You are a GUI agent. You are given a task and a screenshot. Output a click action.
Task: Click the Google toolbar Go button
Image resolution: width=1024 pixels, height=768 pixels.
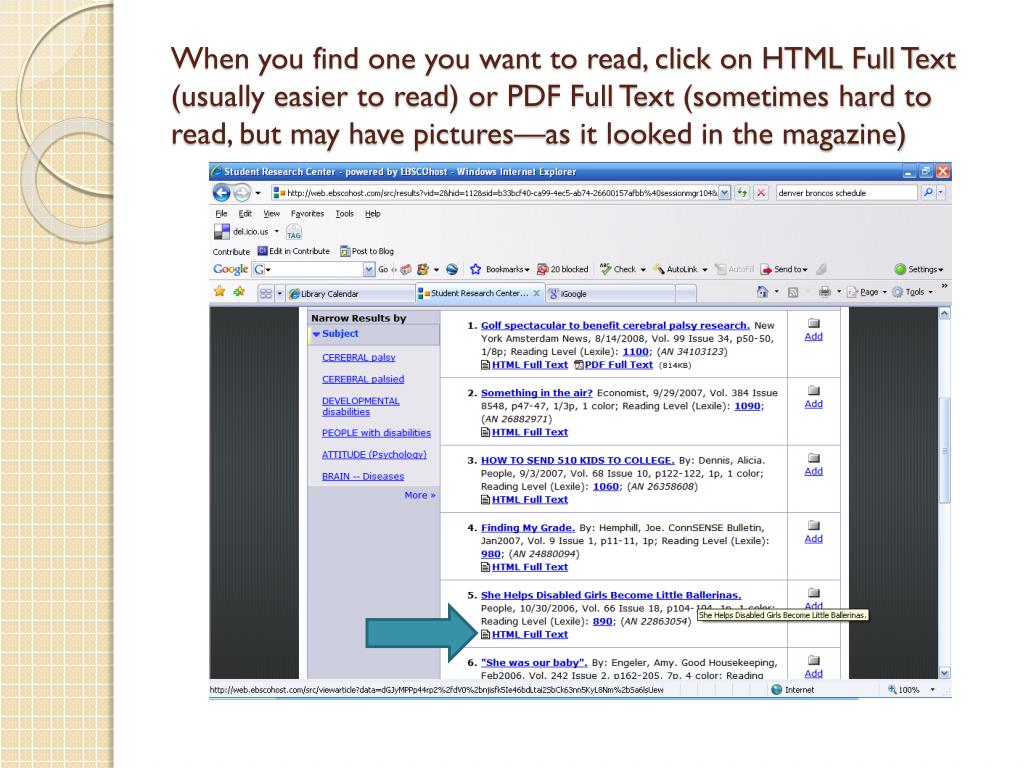[383, 269]
